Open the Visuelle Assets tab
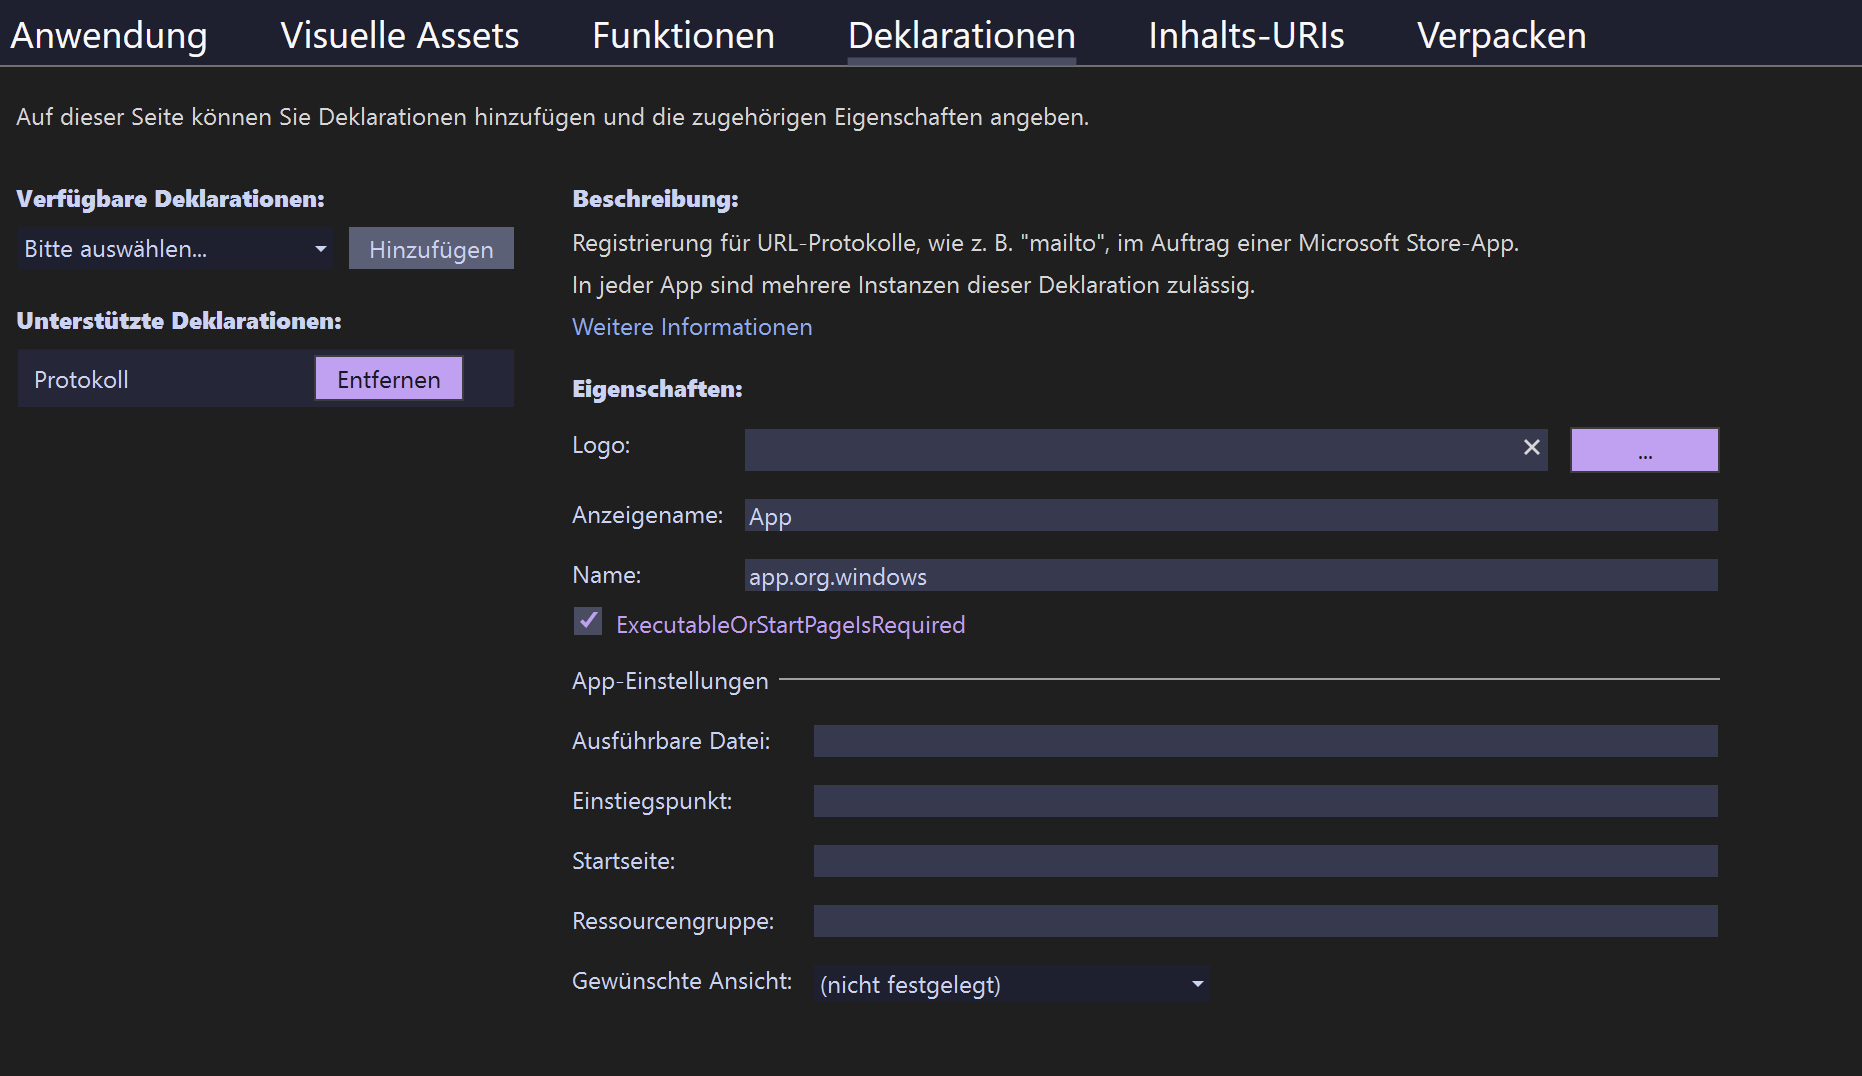 pos(399,35)
